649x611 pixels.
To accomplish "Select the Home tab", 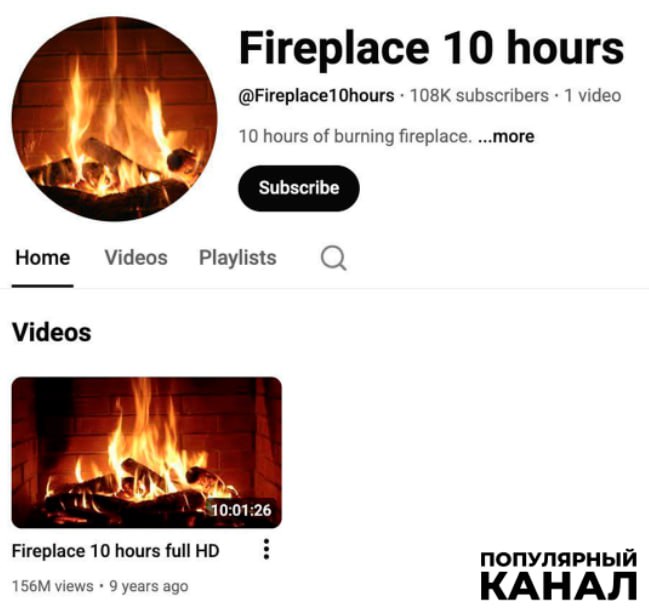I will [43, 257].
